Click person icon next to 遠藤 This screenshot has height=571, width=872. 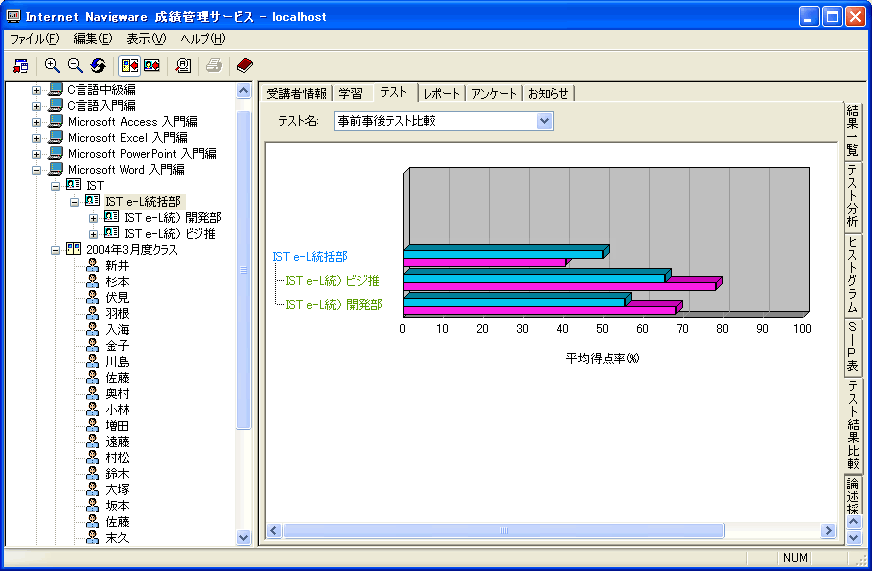coord(92,441)
